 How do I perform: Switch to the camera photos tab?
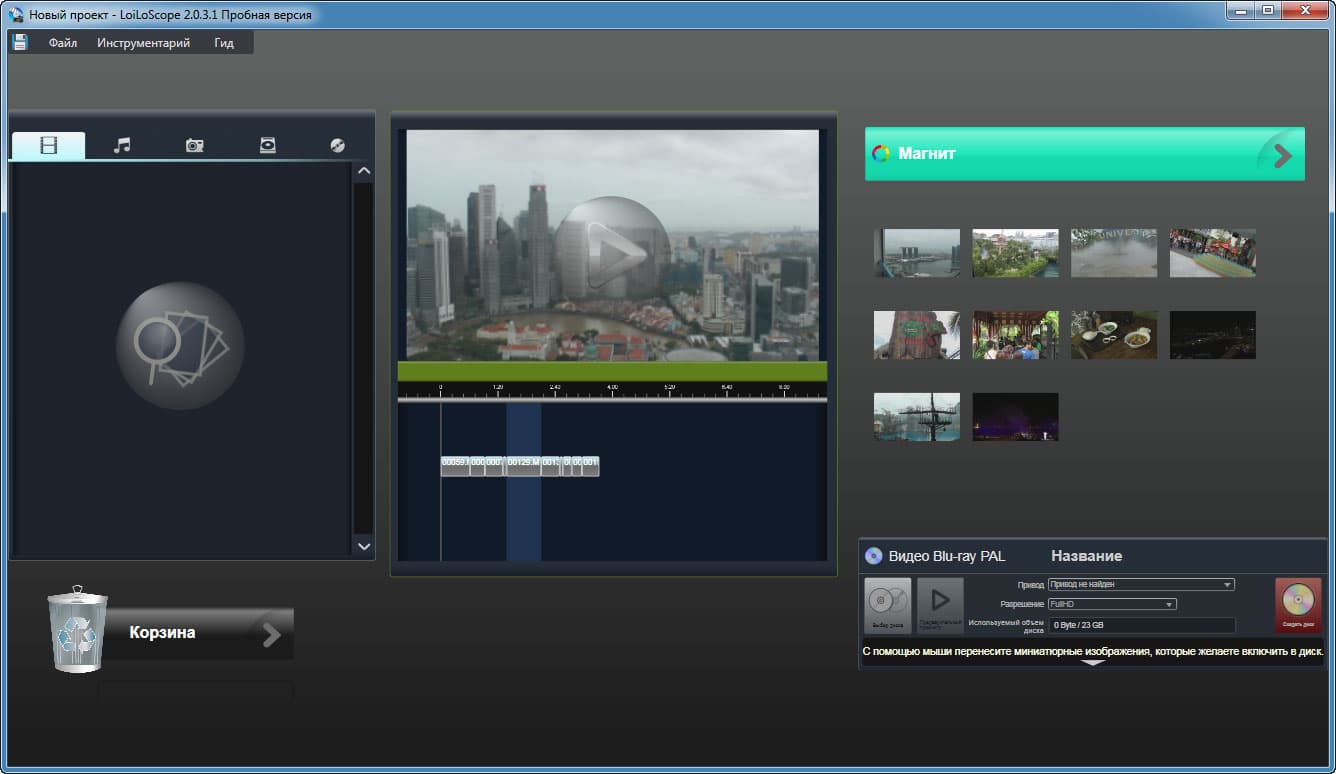[x=195, y=145]
